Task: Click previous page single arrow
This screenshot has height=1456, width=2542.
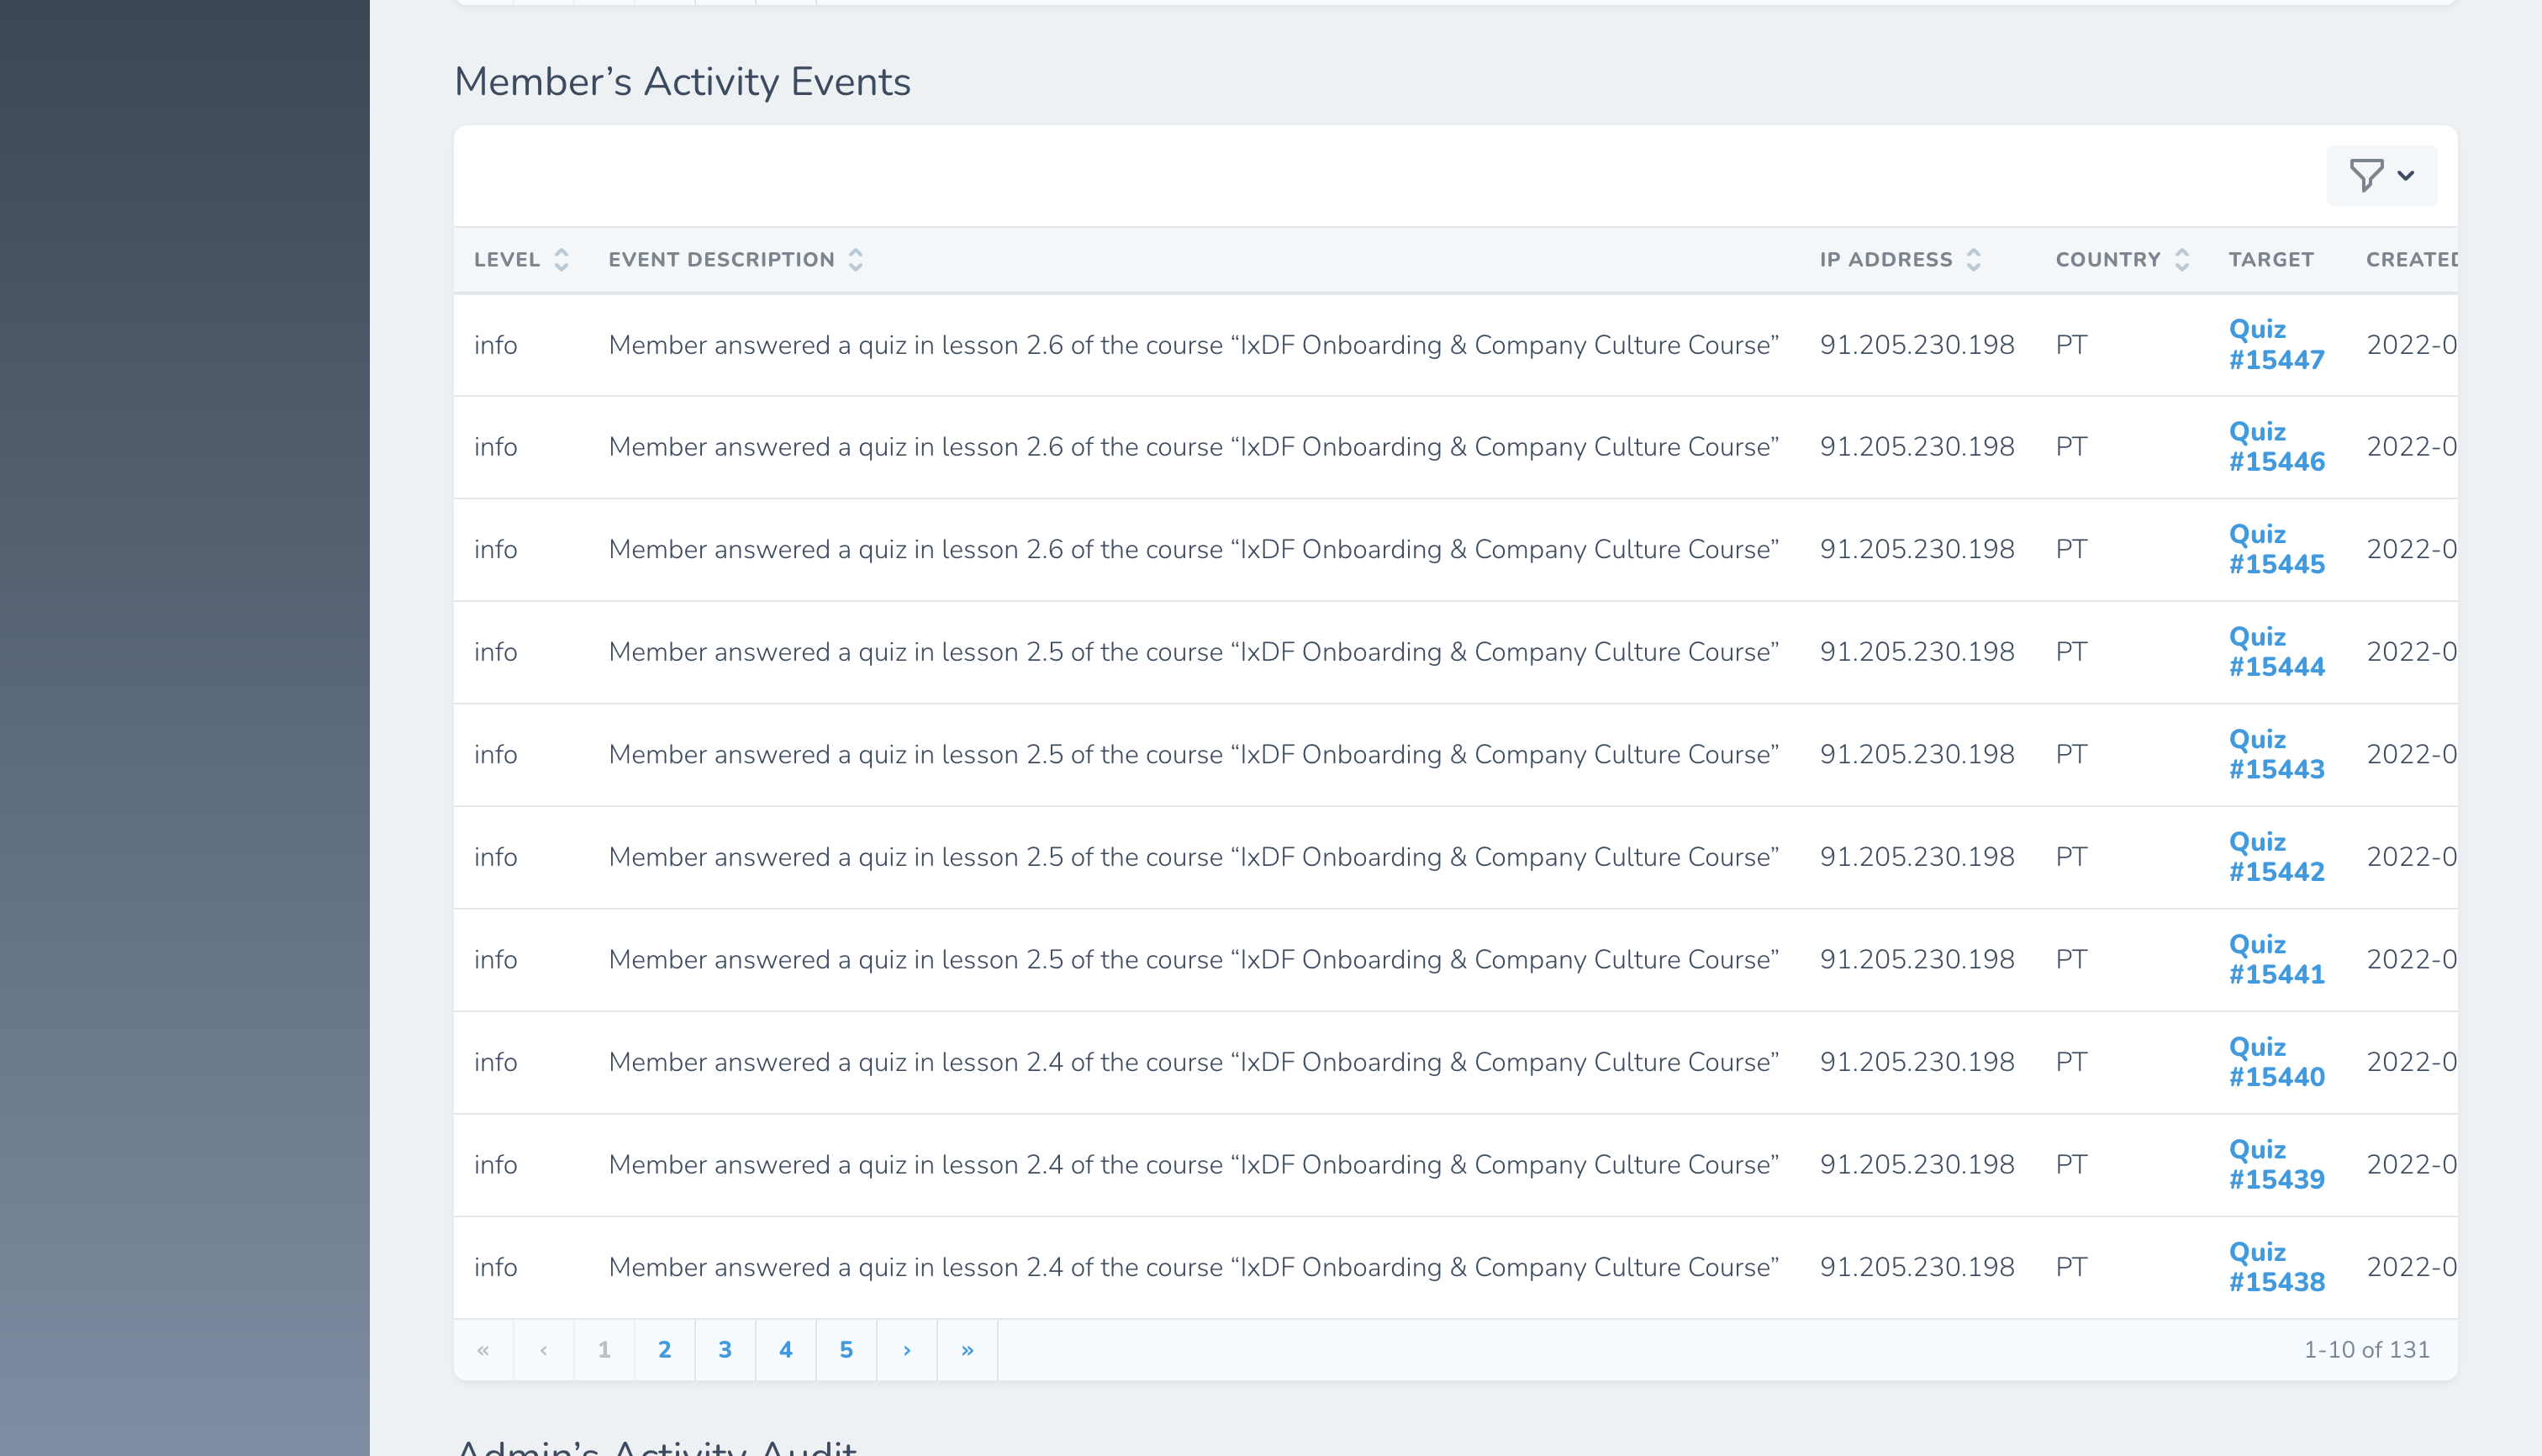Action: [544, 1350]
